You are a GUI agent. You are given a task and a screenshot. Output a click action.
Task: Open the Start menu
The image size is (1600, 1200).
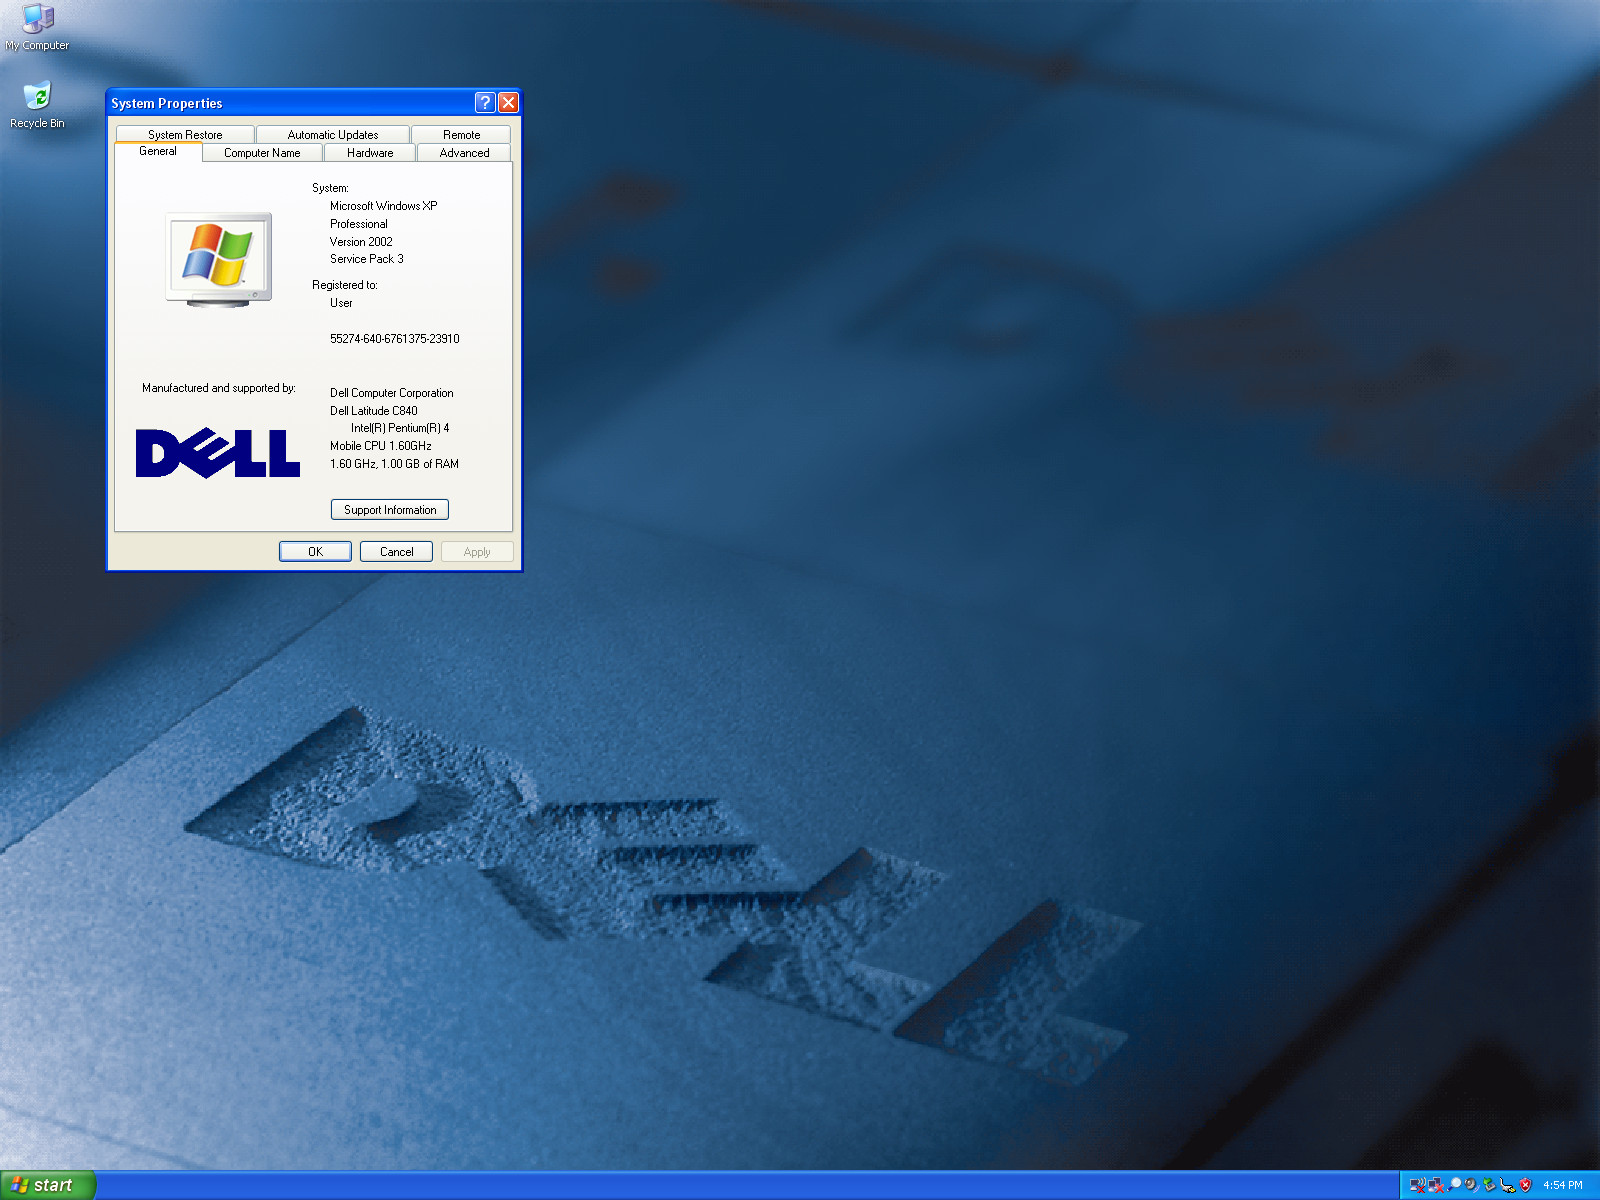point(48,1185)
